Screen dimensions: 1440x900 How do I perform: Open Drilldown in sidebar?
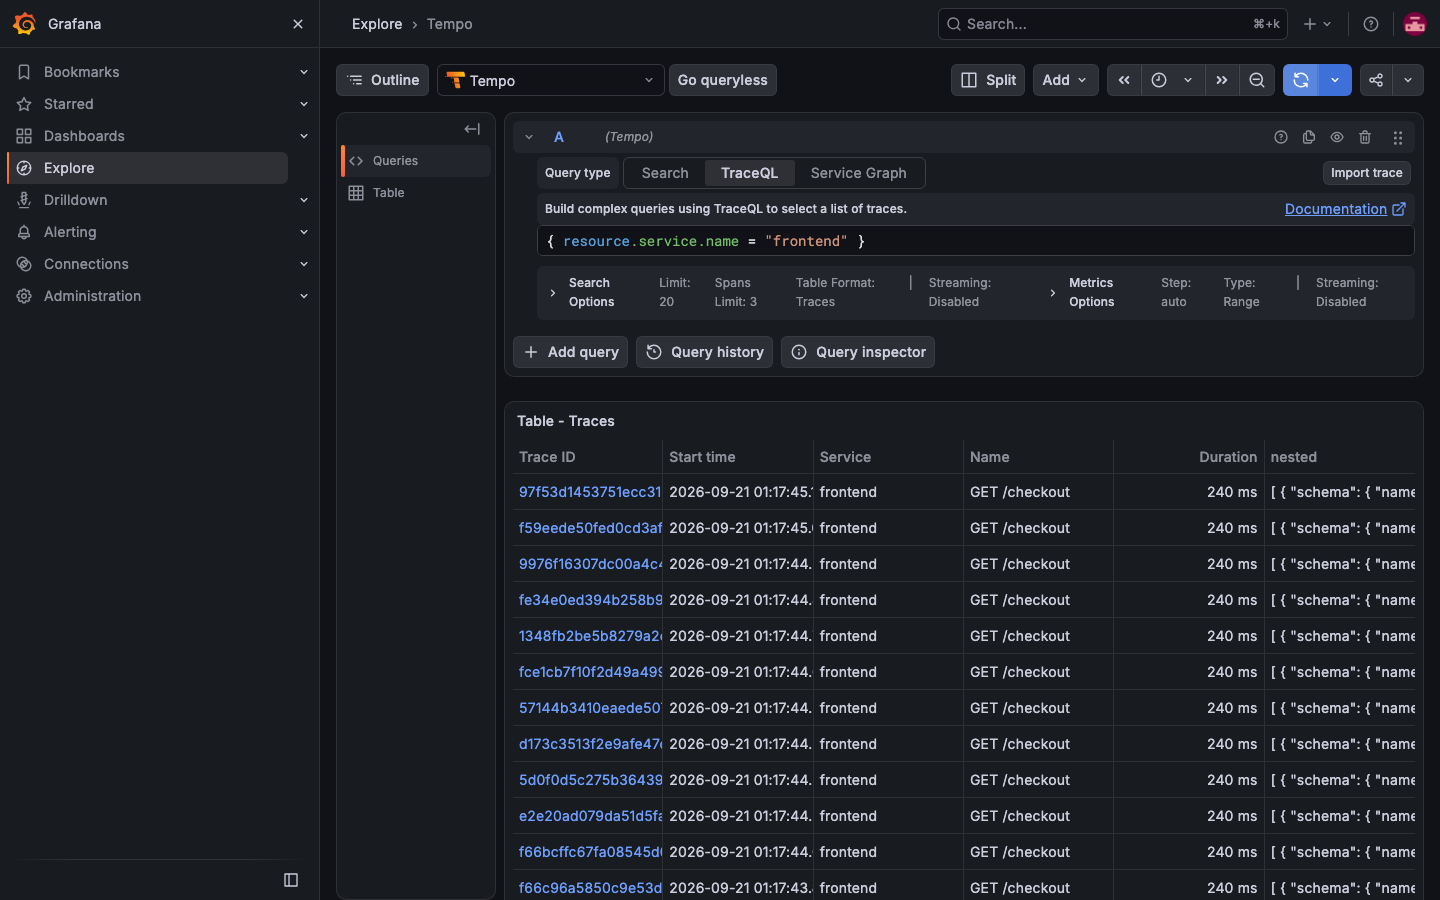tap(75, 200)
